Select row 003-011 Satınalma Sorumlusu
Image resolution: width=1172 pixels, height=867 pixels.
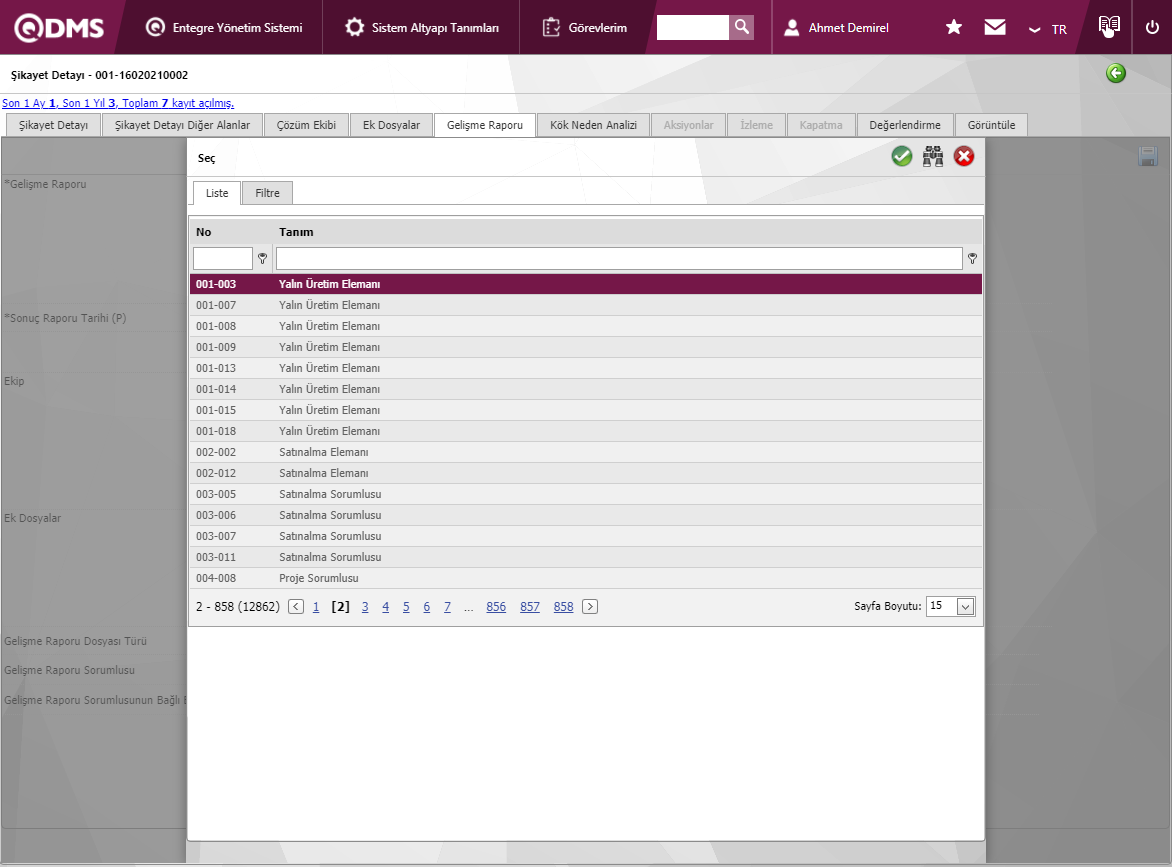(x=585, y=557)
